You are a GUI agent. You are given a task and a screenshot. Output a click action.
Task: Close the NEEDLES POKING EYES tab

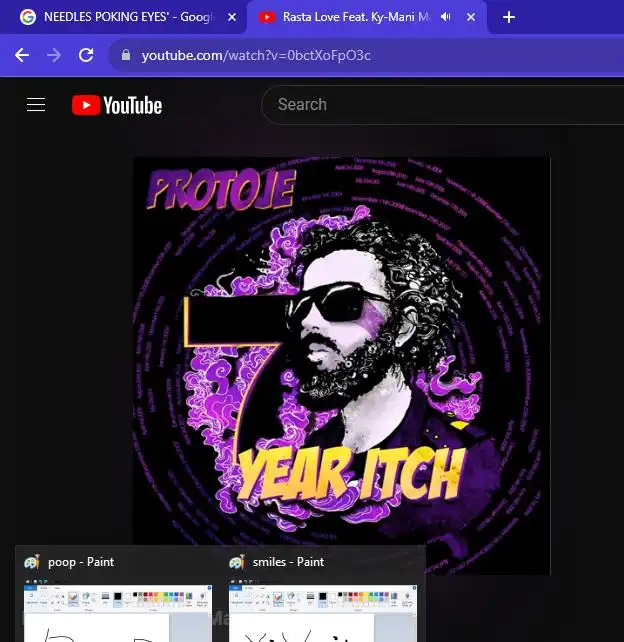[232, 17]
